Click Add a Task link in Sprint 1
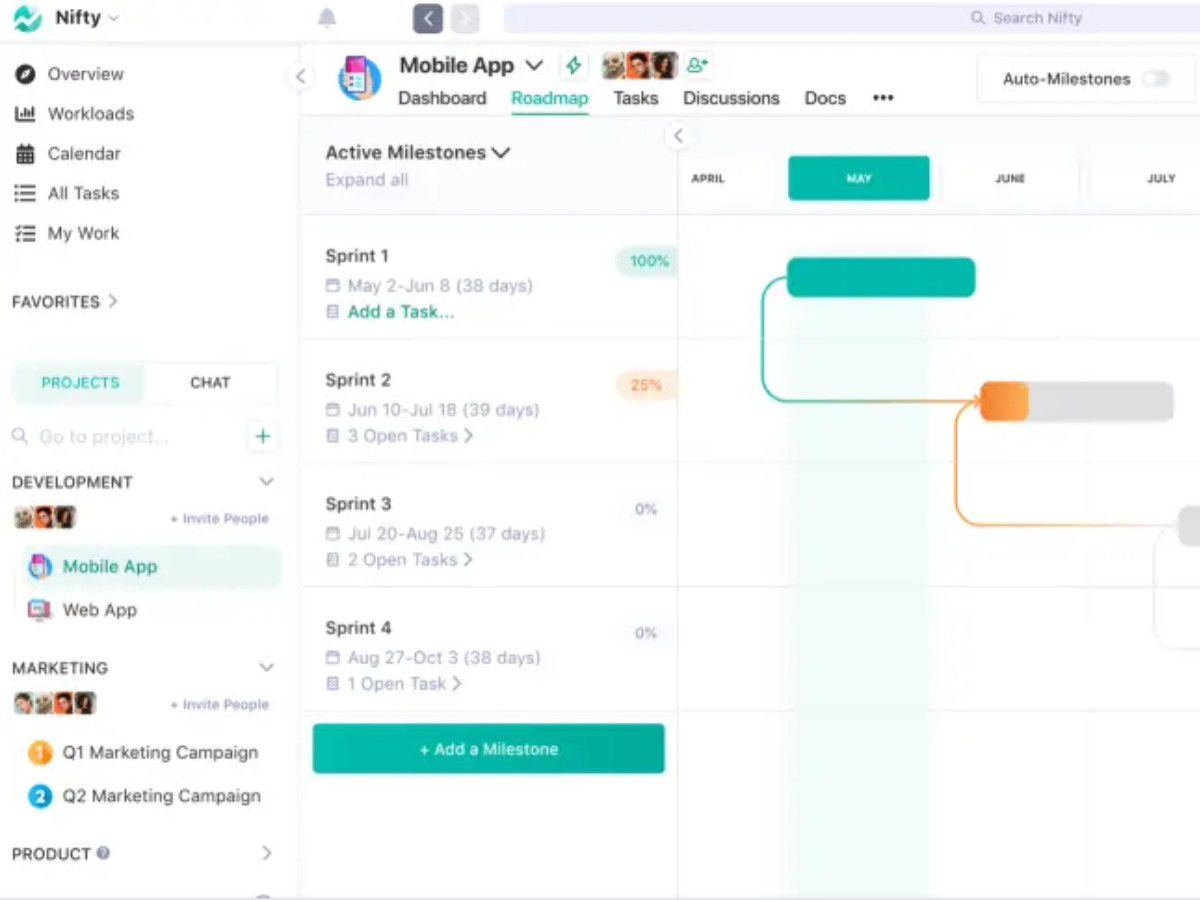1200x900 pixels. pyautogui.click(x=401, y=312)
